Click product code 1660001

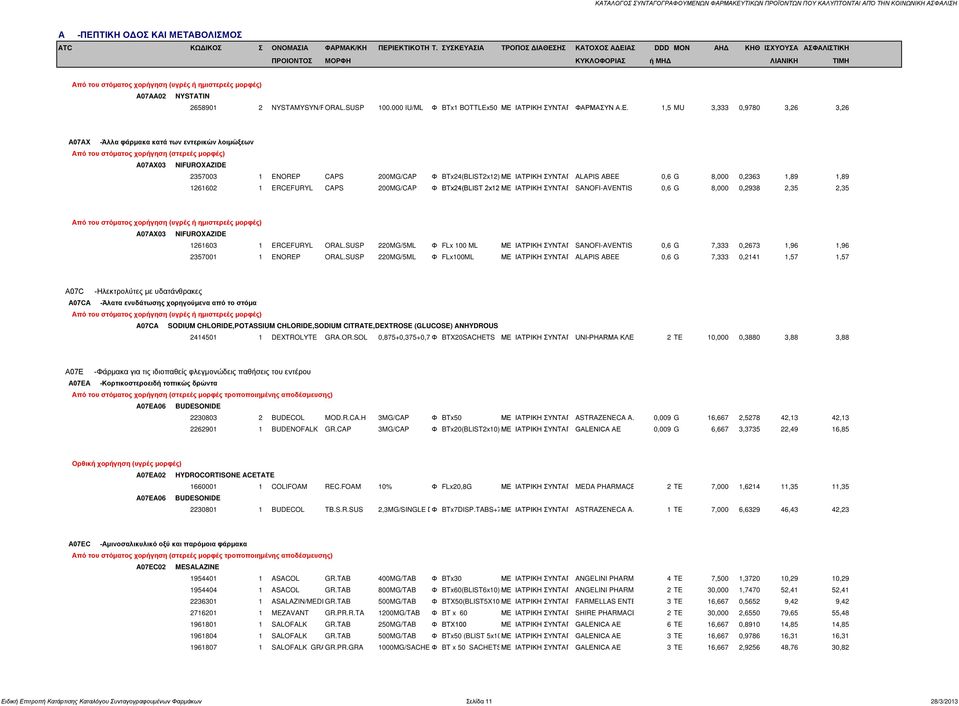click(203, 487)
